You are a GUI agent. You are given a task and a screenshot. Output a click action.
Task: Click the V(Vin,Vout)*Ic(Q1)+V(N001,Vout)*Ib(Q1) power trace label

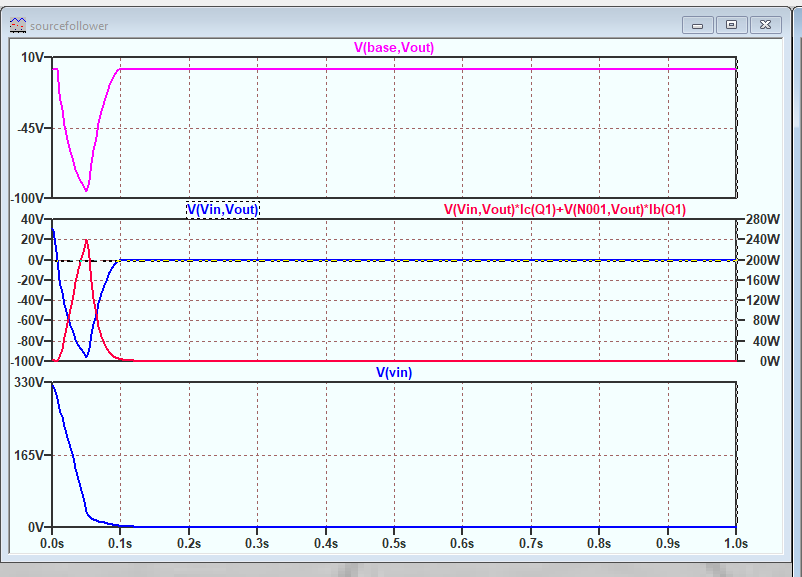tap(565, 210)
